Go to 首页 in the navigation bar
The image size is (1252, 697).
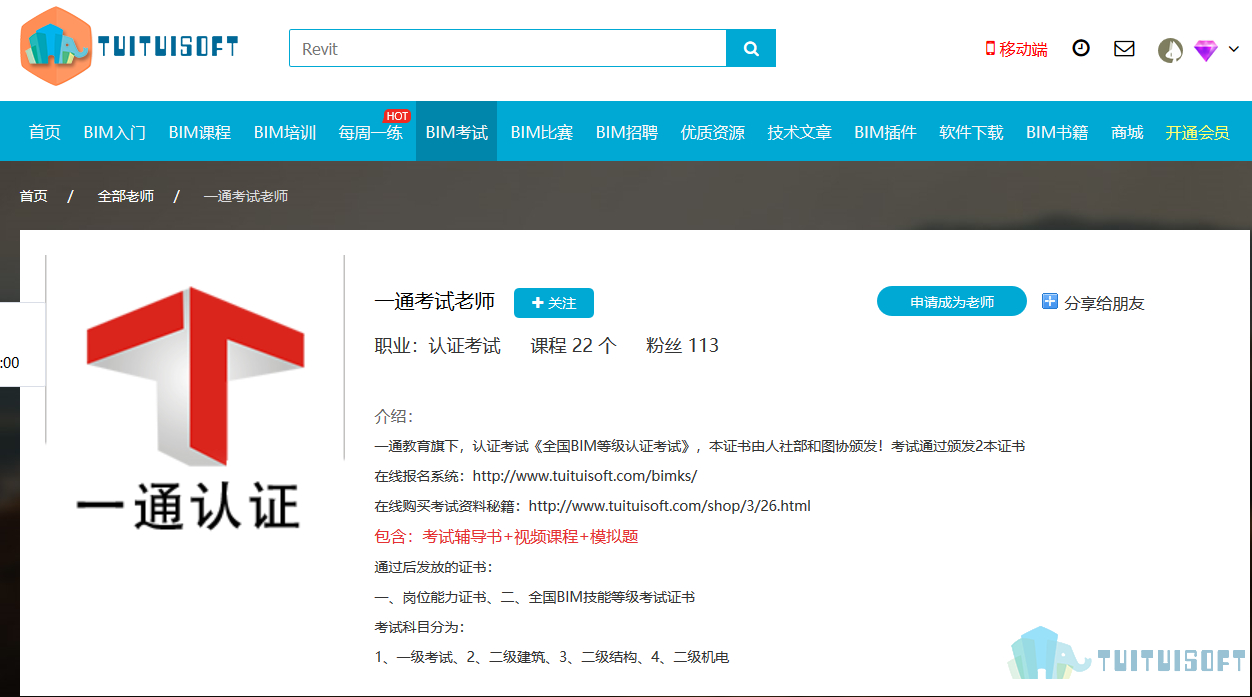(x=44, y=132)
